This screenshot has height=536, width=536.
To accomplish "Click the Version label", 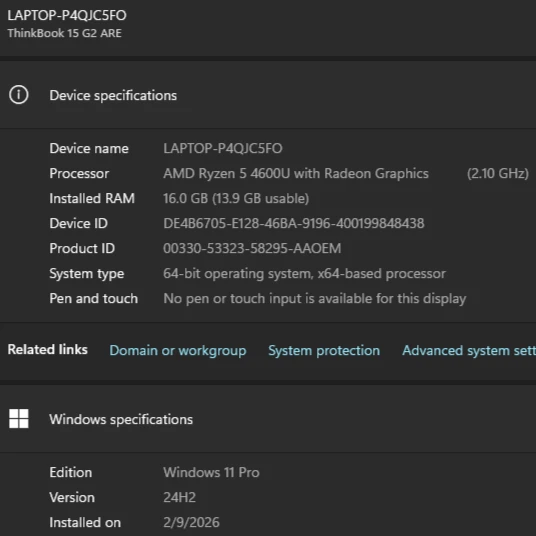I will point(72,497).
